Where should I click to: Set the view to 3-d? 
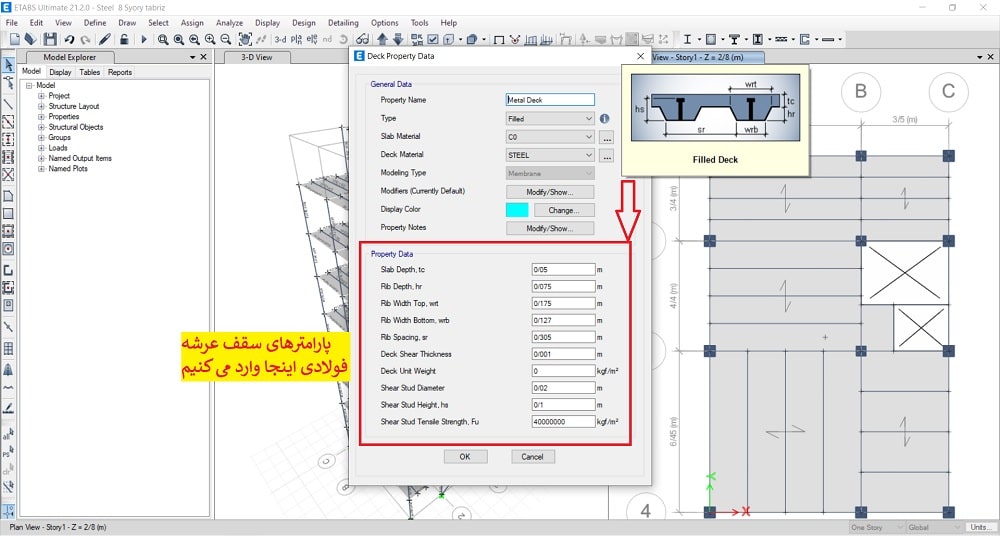point(281,40)
